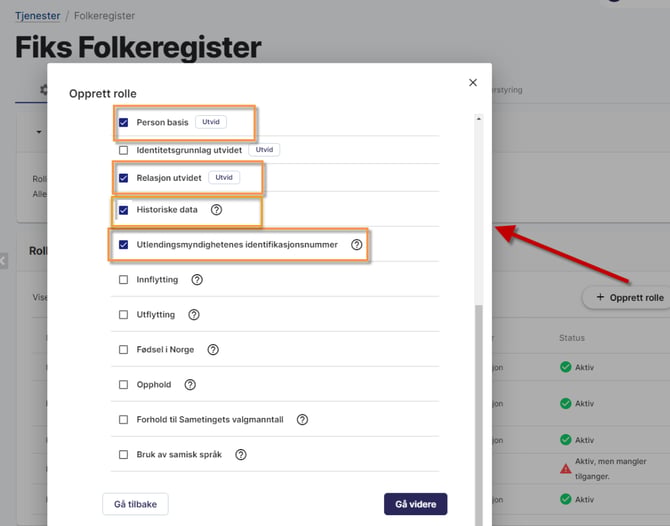Image resolution: width=670 pixels, height=526 pixels.
Task: Show help icon for Bruk av samisk språk
Action: pos(241,455)
